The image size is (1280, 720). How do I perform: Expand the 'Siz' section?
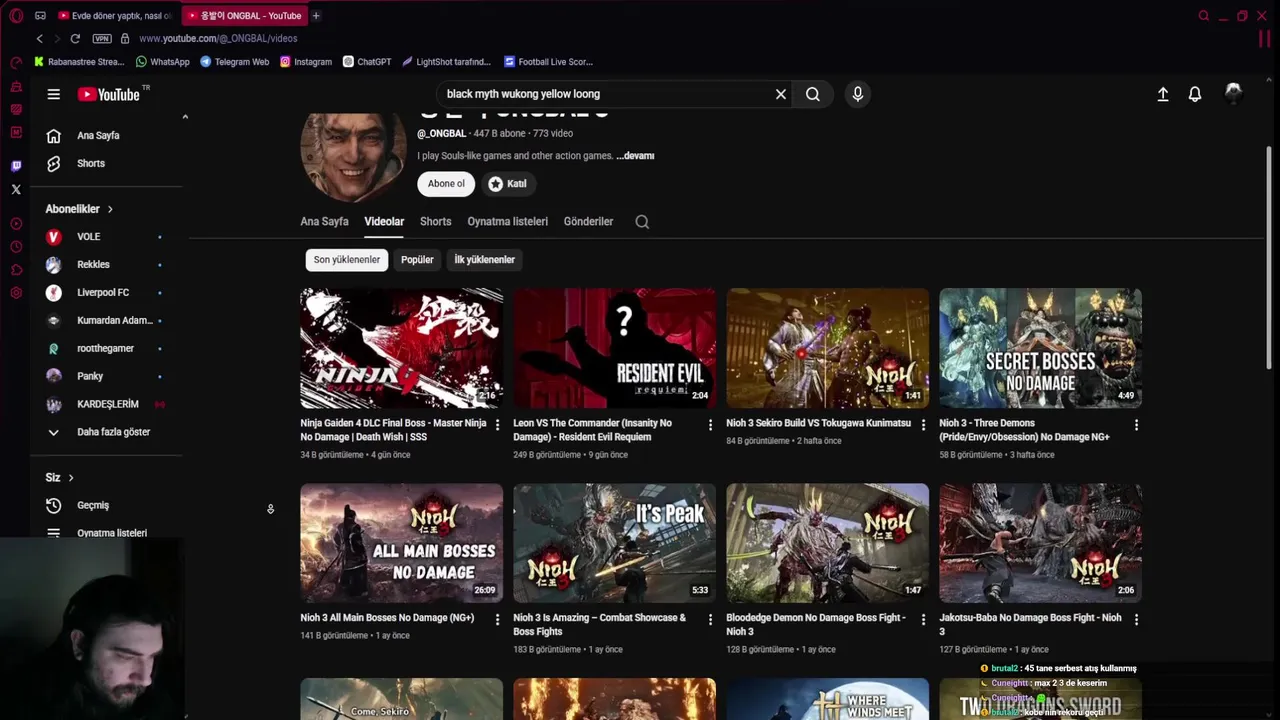(x=60, y=478)
